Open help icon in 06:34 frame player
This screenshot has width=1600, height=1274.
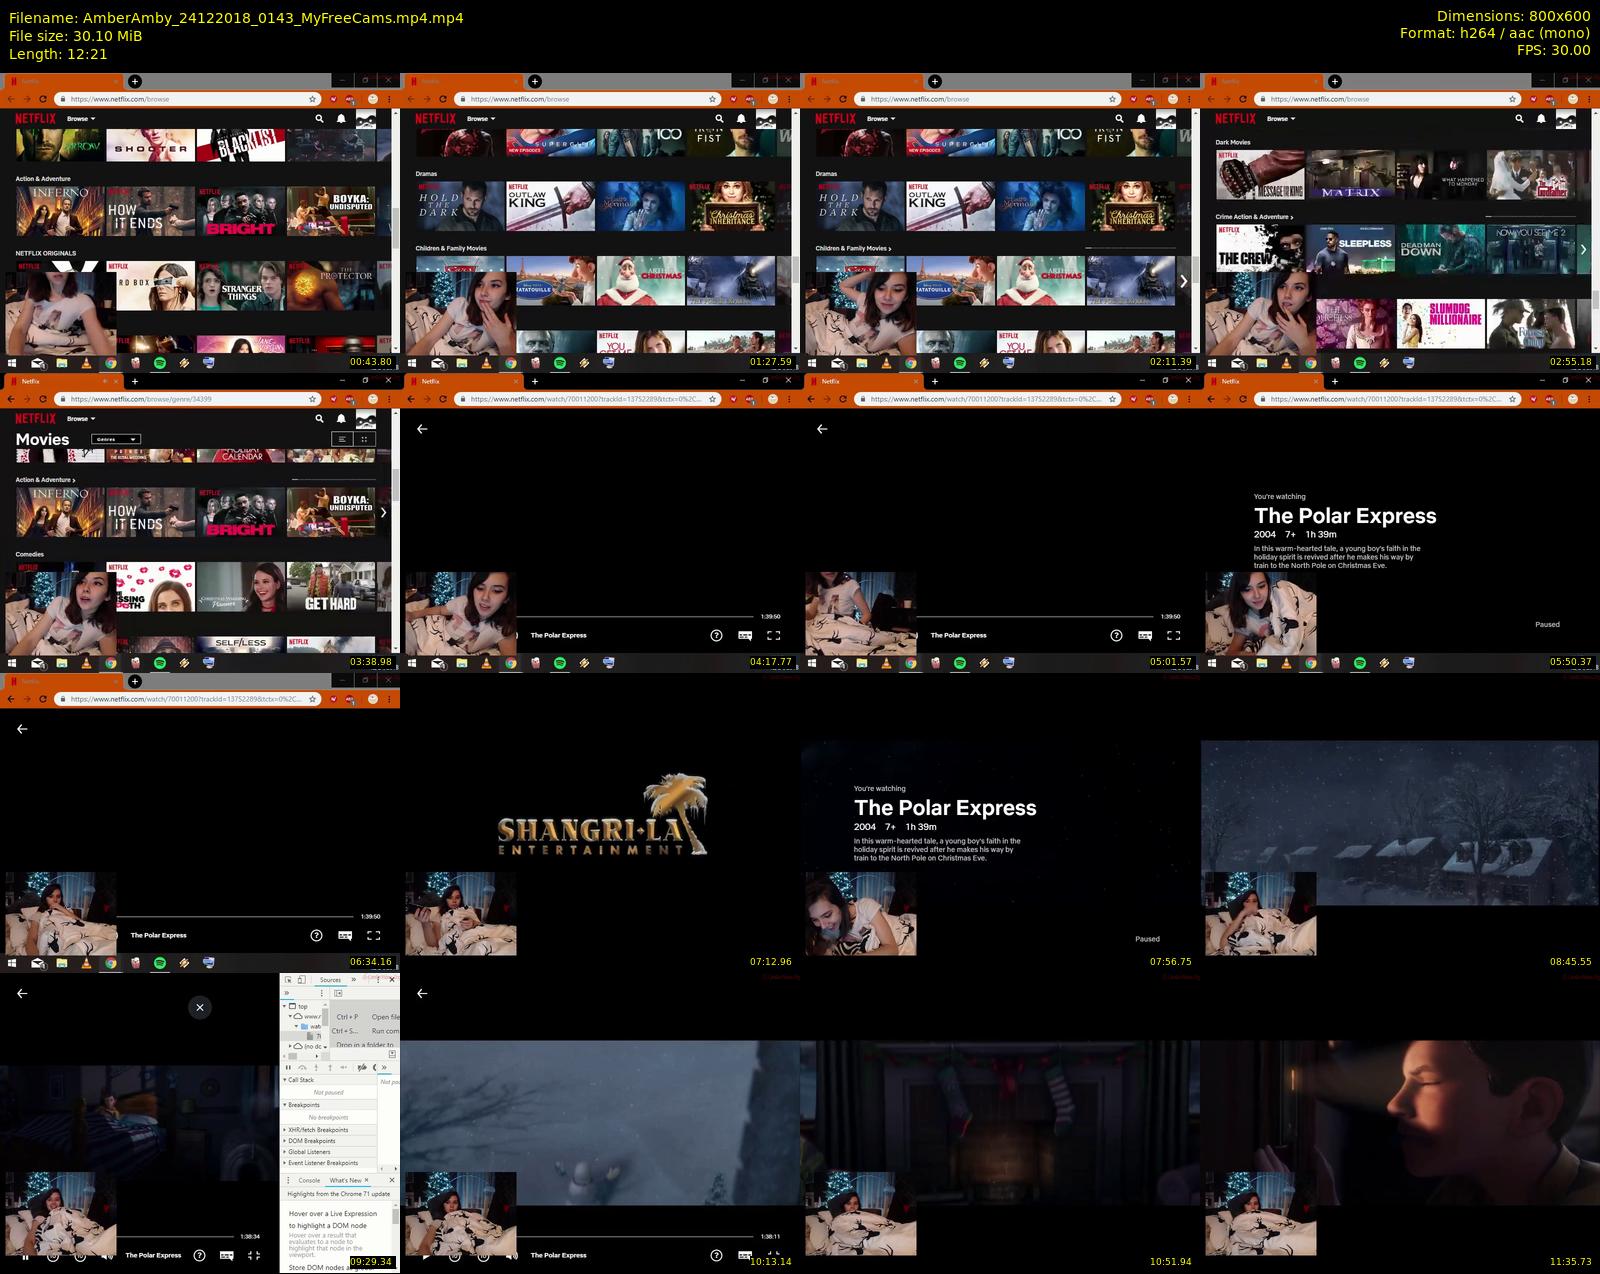(x=316, y=935)
